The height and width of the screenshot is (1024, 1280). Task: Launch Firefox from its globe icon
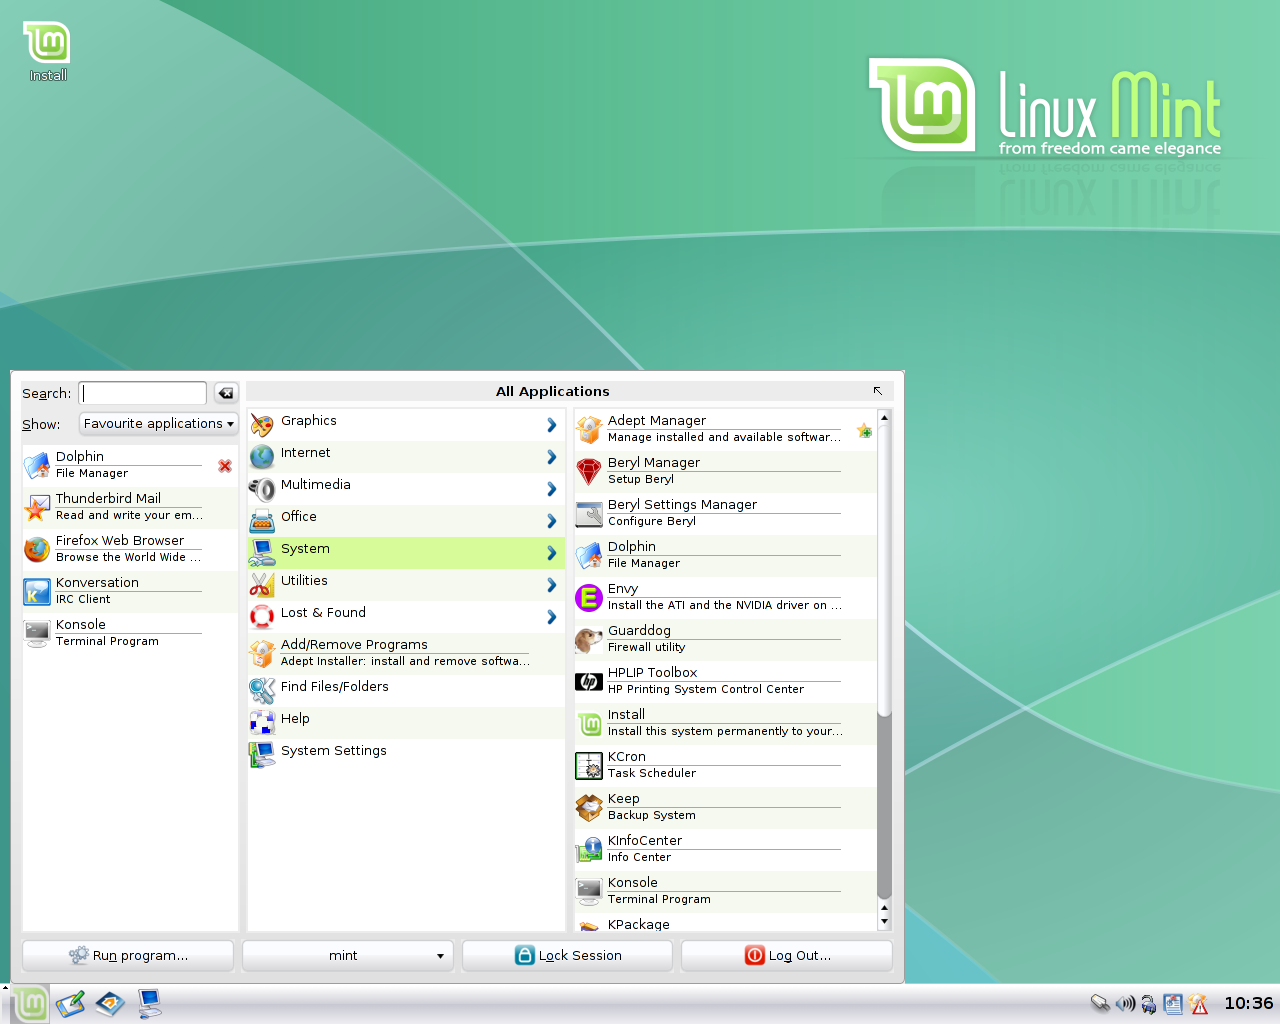pyautogui.click(x=37, y=549)
